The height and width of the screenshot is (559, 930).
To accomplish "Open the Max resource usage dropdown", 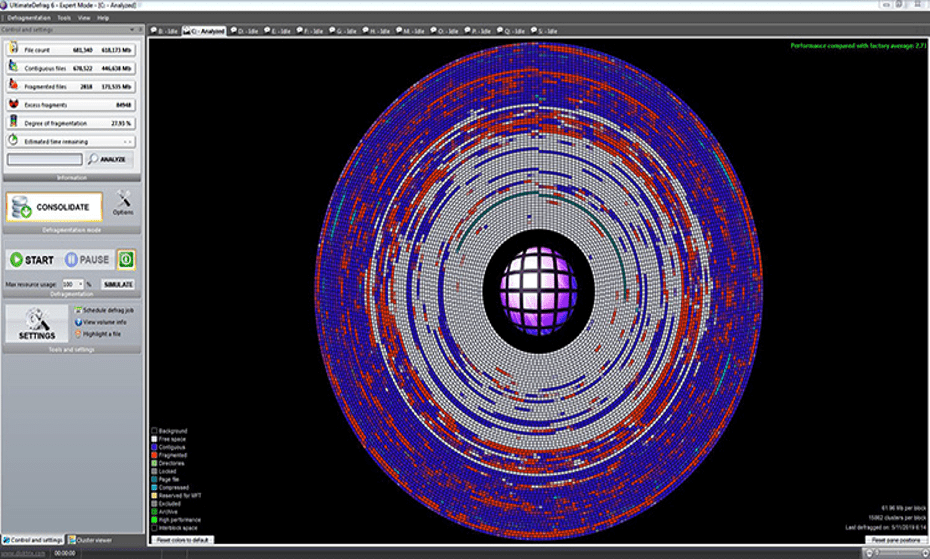I will [x=80, y=284].
